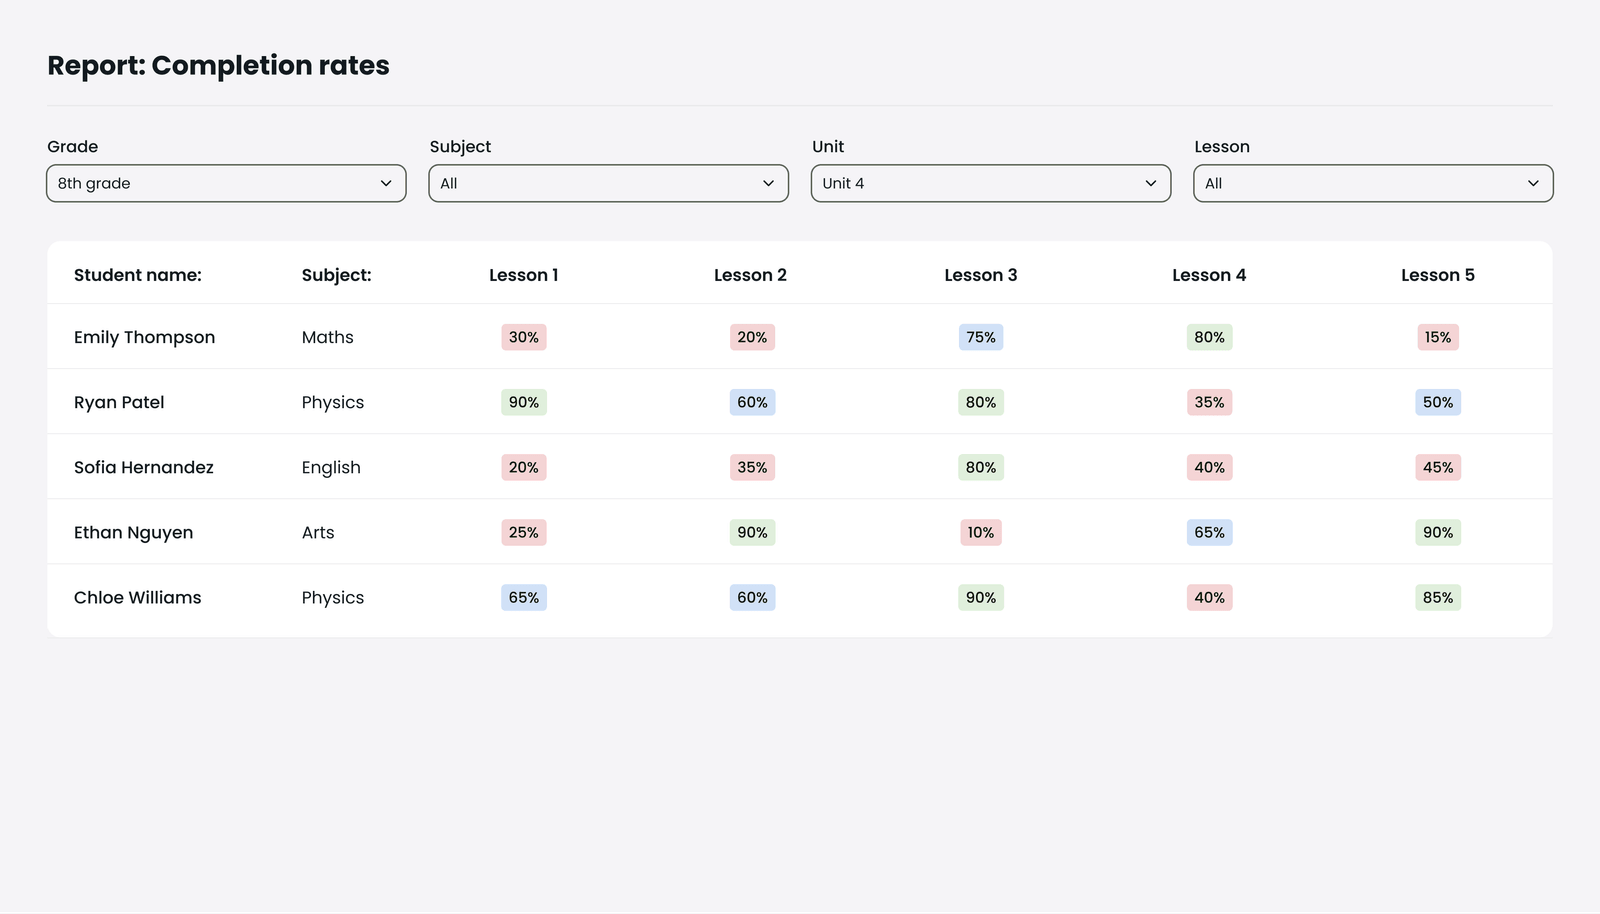Select student Ryan Patel
Screen dimensions: 1600x914
[x=119, y=402]
